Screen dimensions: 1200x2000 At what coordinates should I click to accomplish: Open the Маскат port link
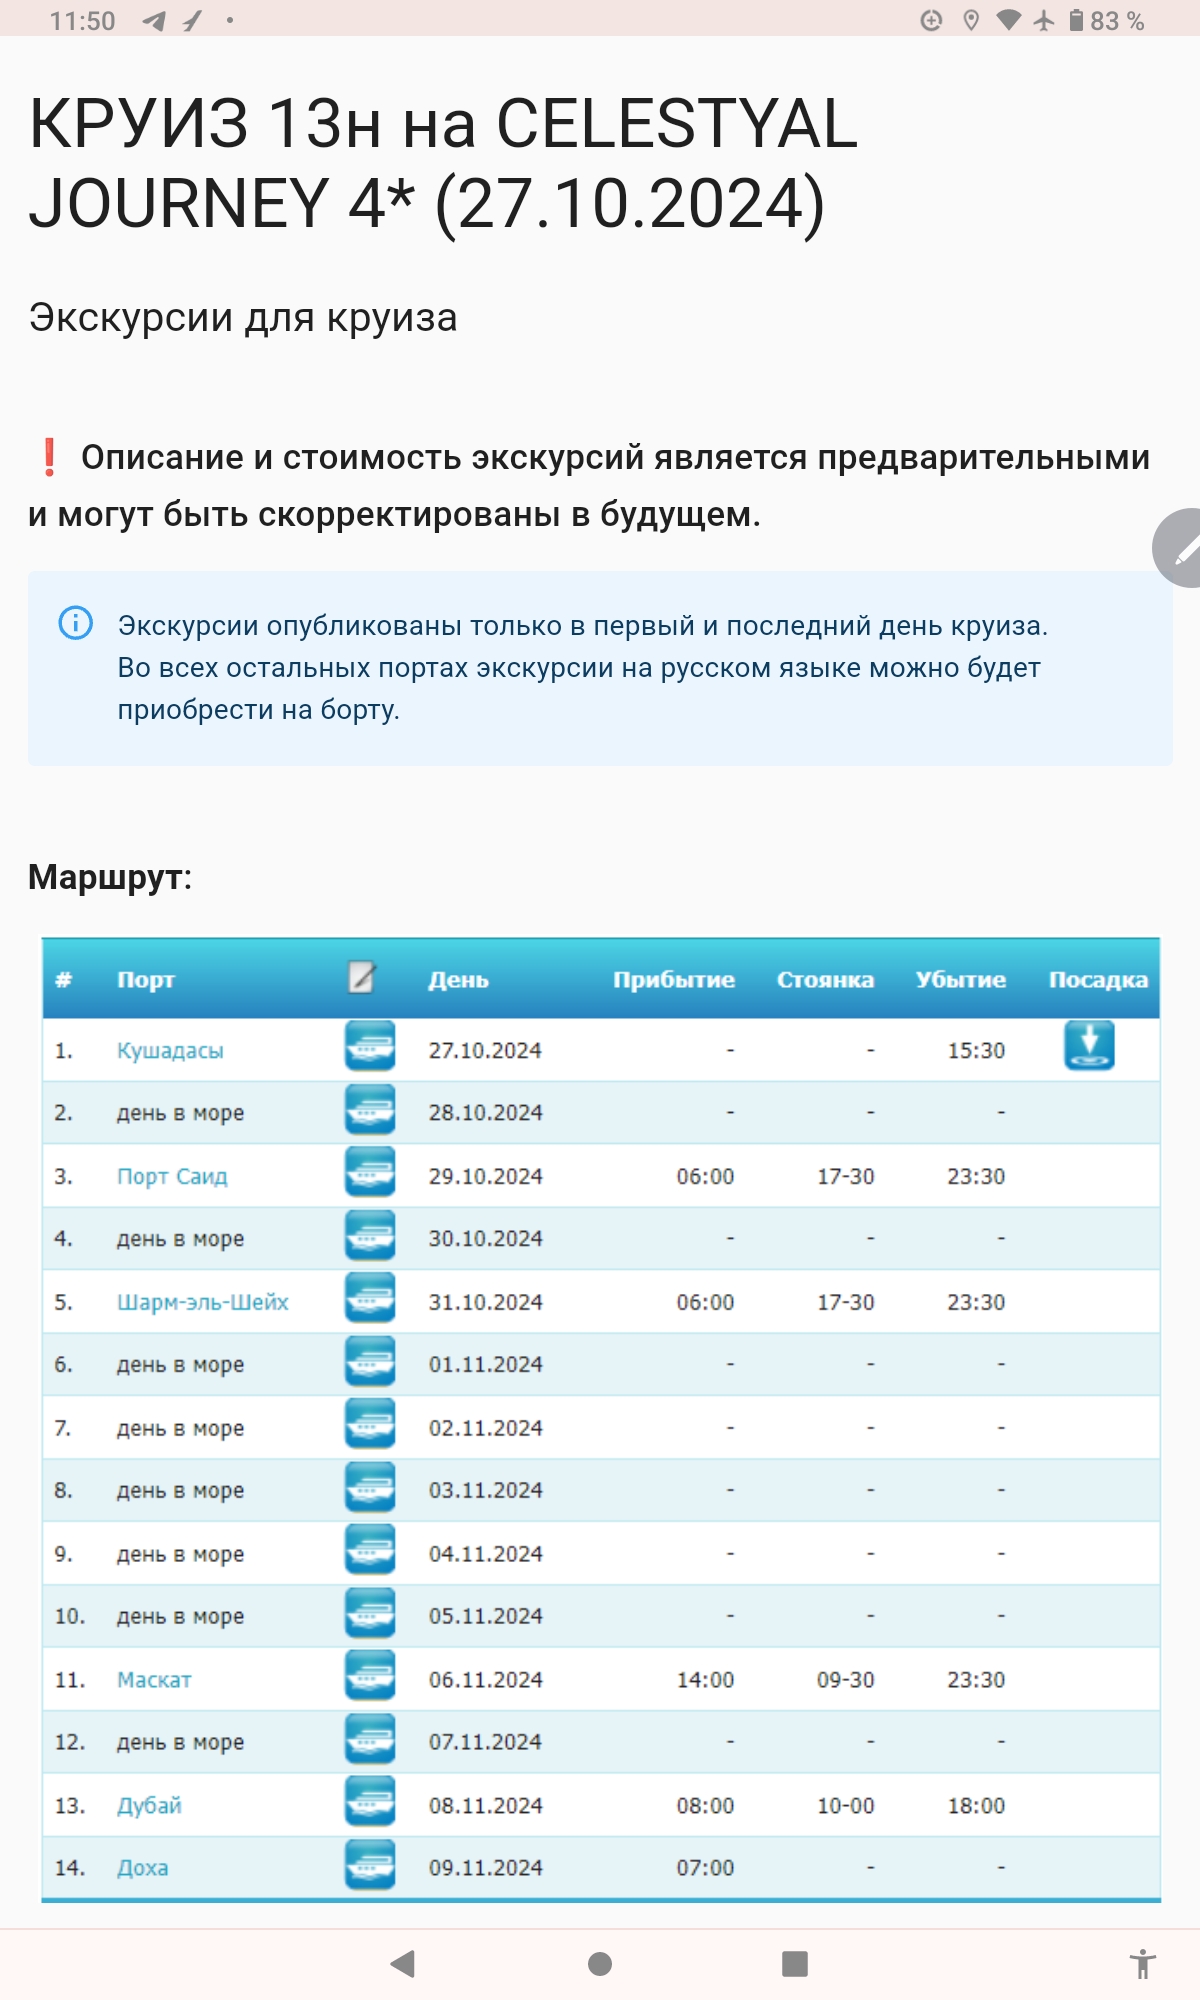154,1680
